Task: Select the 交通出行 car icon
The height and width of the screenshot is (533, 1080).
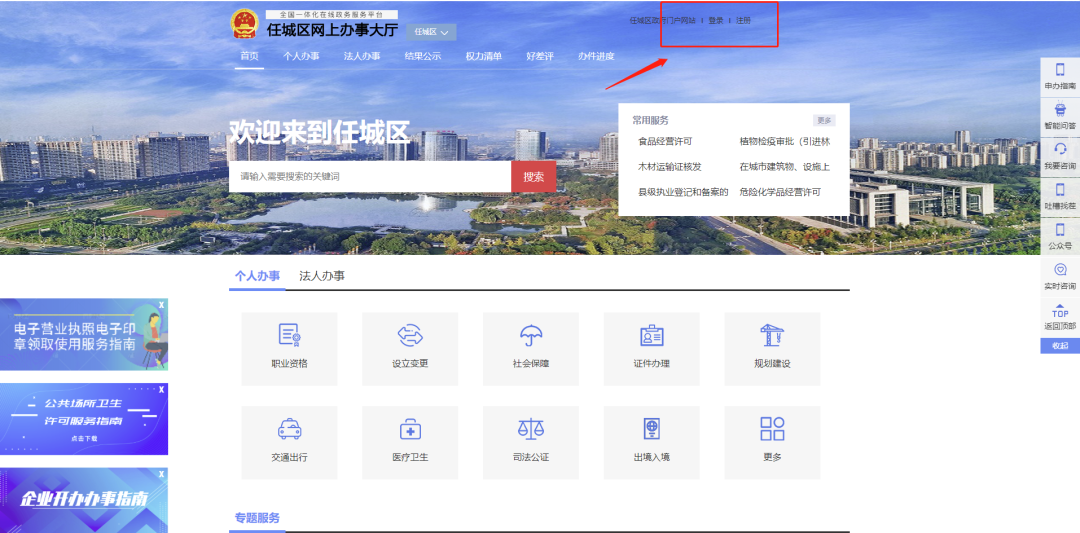Action: 289,429
